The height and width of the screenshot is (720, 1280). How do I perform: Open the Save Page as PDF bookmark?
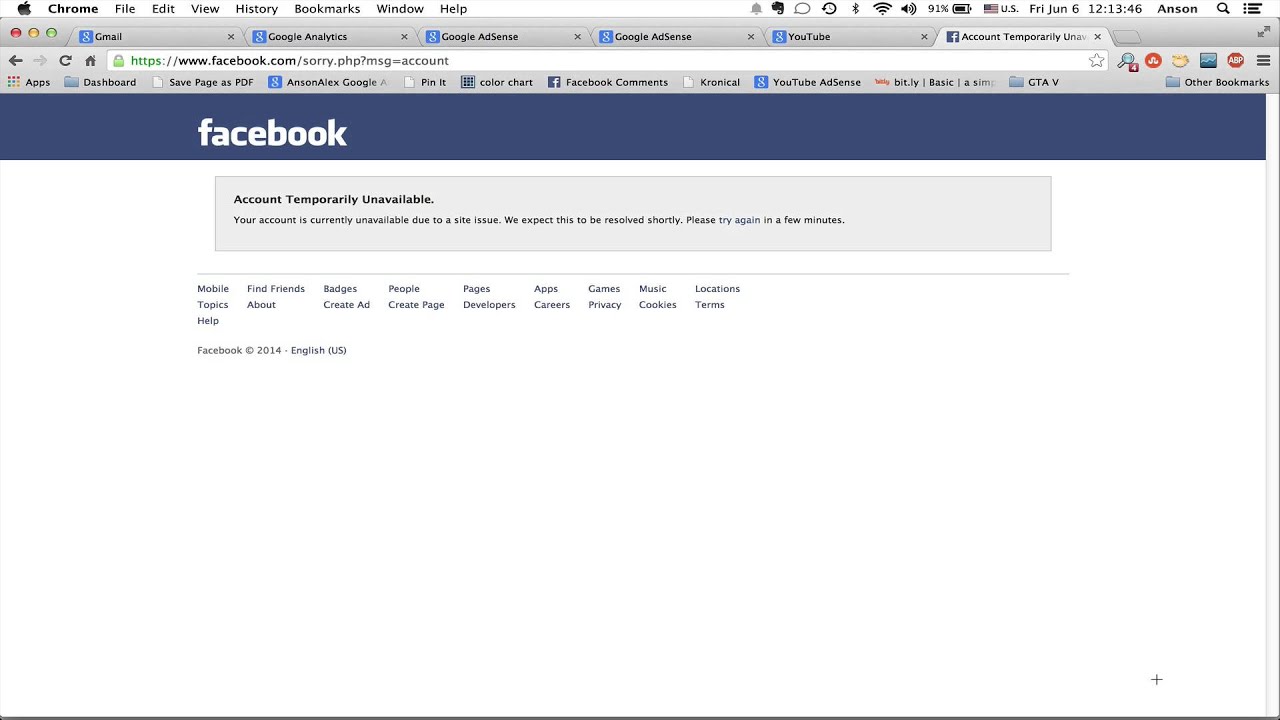pos(202,82)
